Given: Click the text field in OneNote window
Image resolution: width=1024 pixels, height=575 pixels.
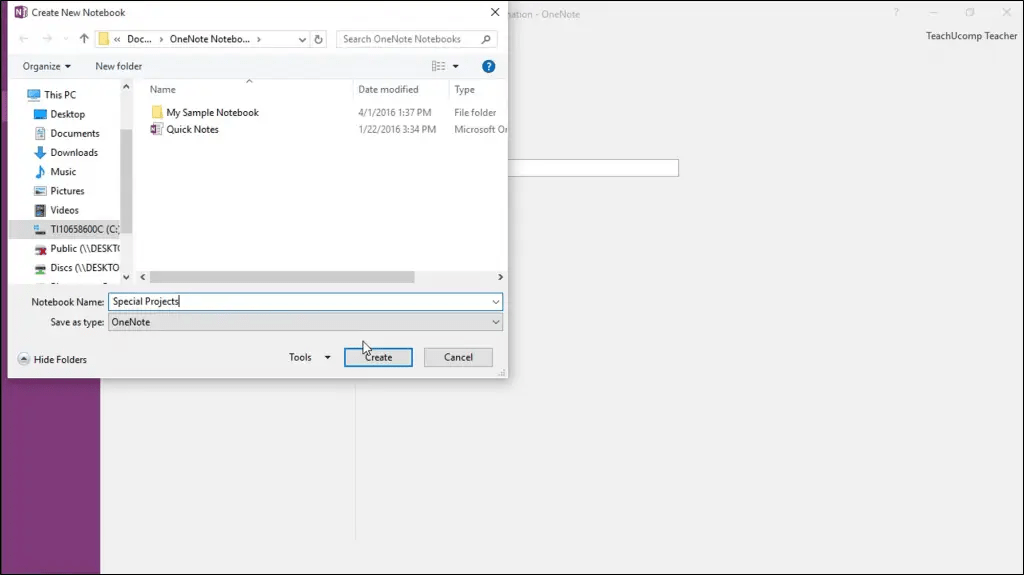Looking at the screenshot, I should (x=593, y=168).
